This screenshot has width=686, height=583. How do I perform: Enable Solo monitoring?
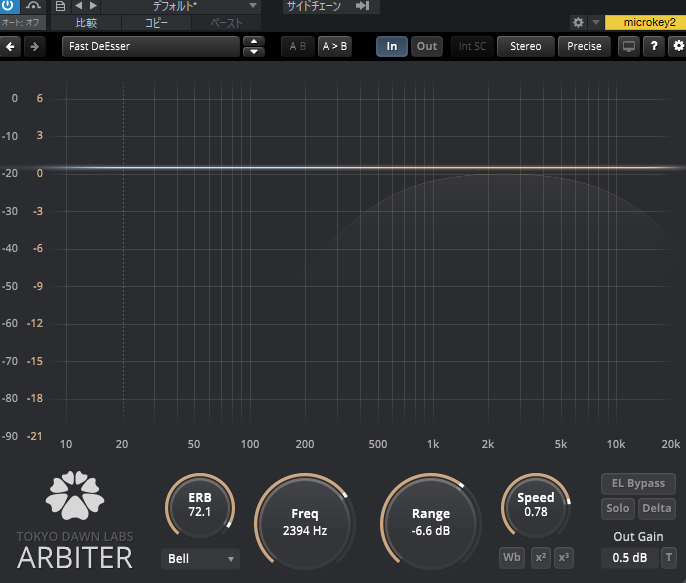[617, 509]
